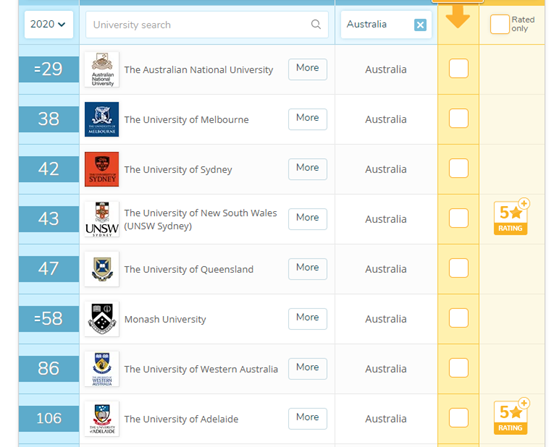Click the orange sort-down arrow

click(458, 16)
